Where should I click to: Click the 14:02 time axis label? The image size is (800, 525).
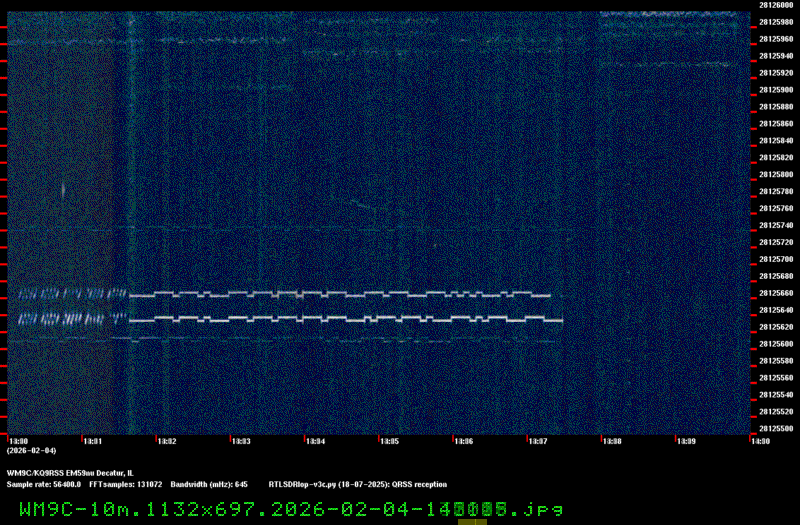[166, 441]
